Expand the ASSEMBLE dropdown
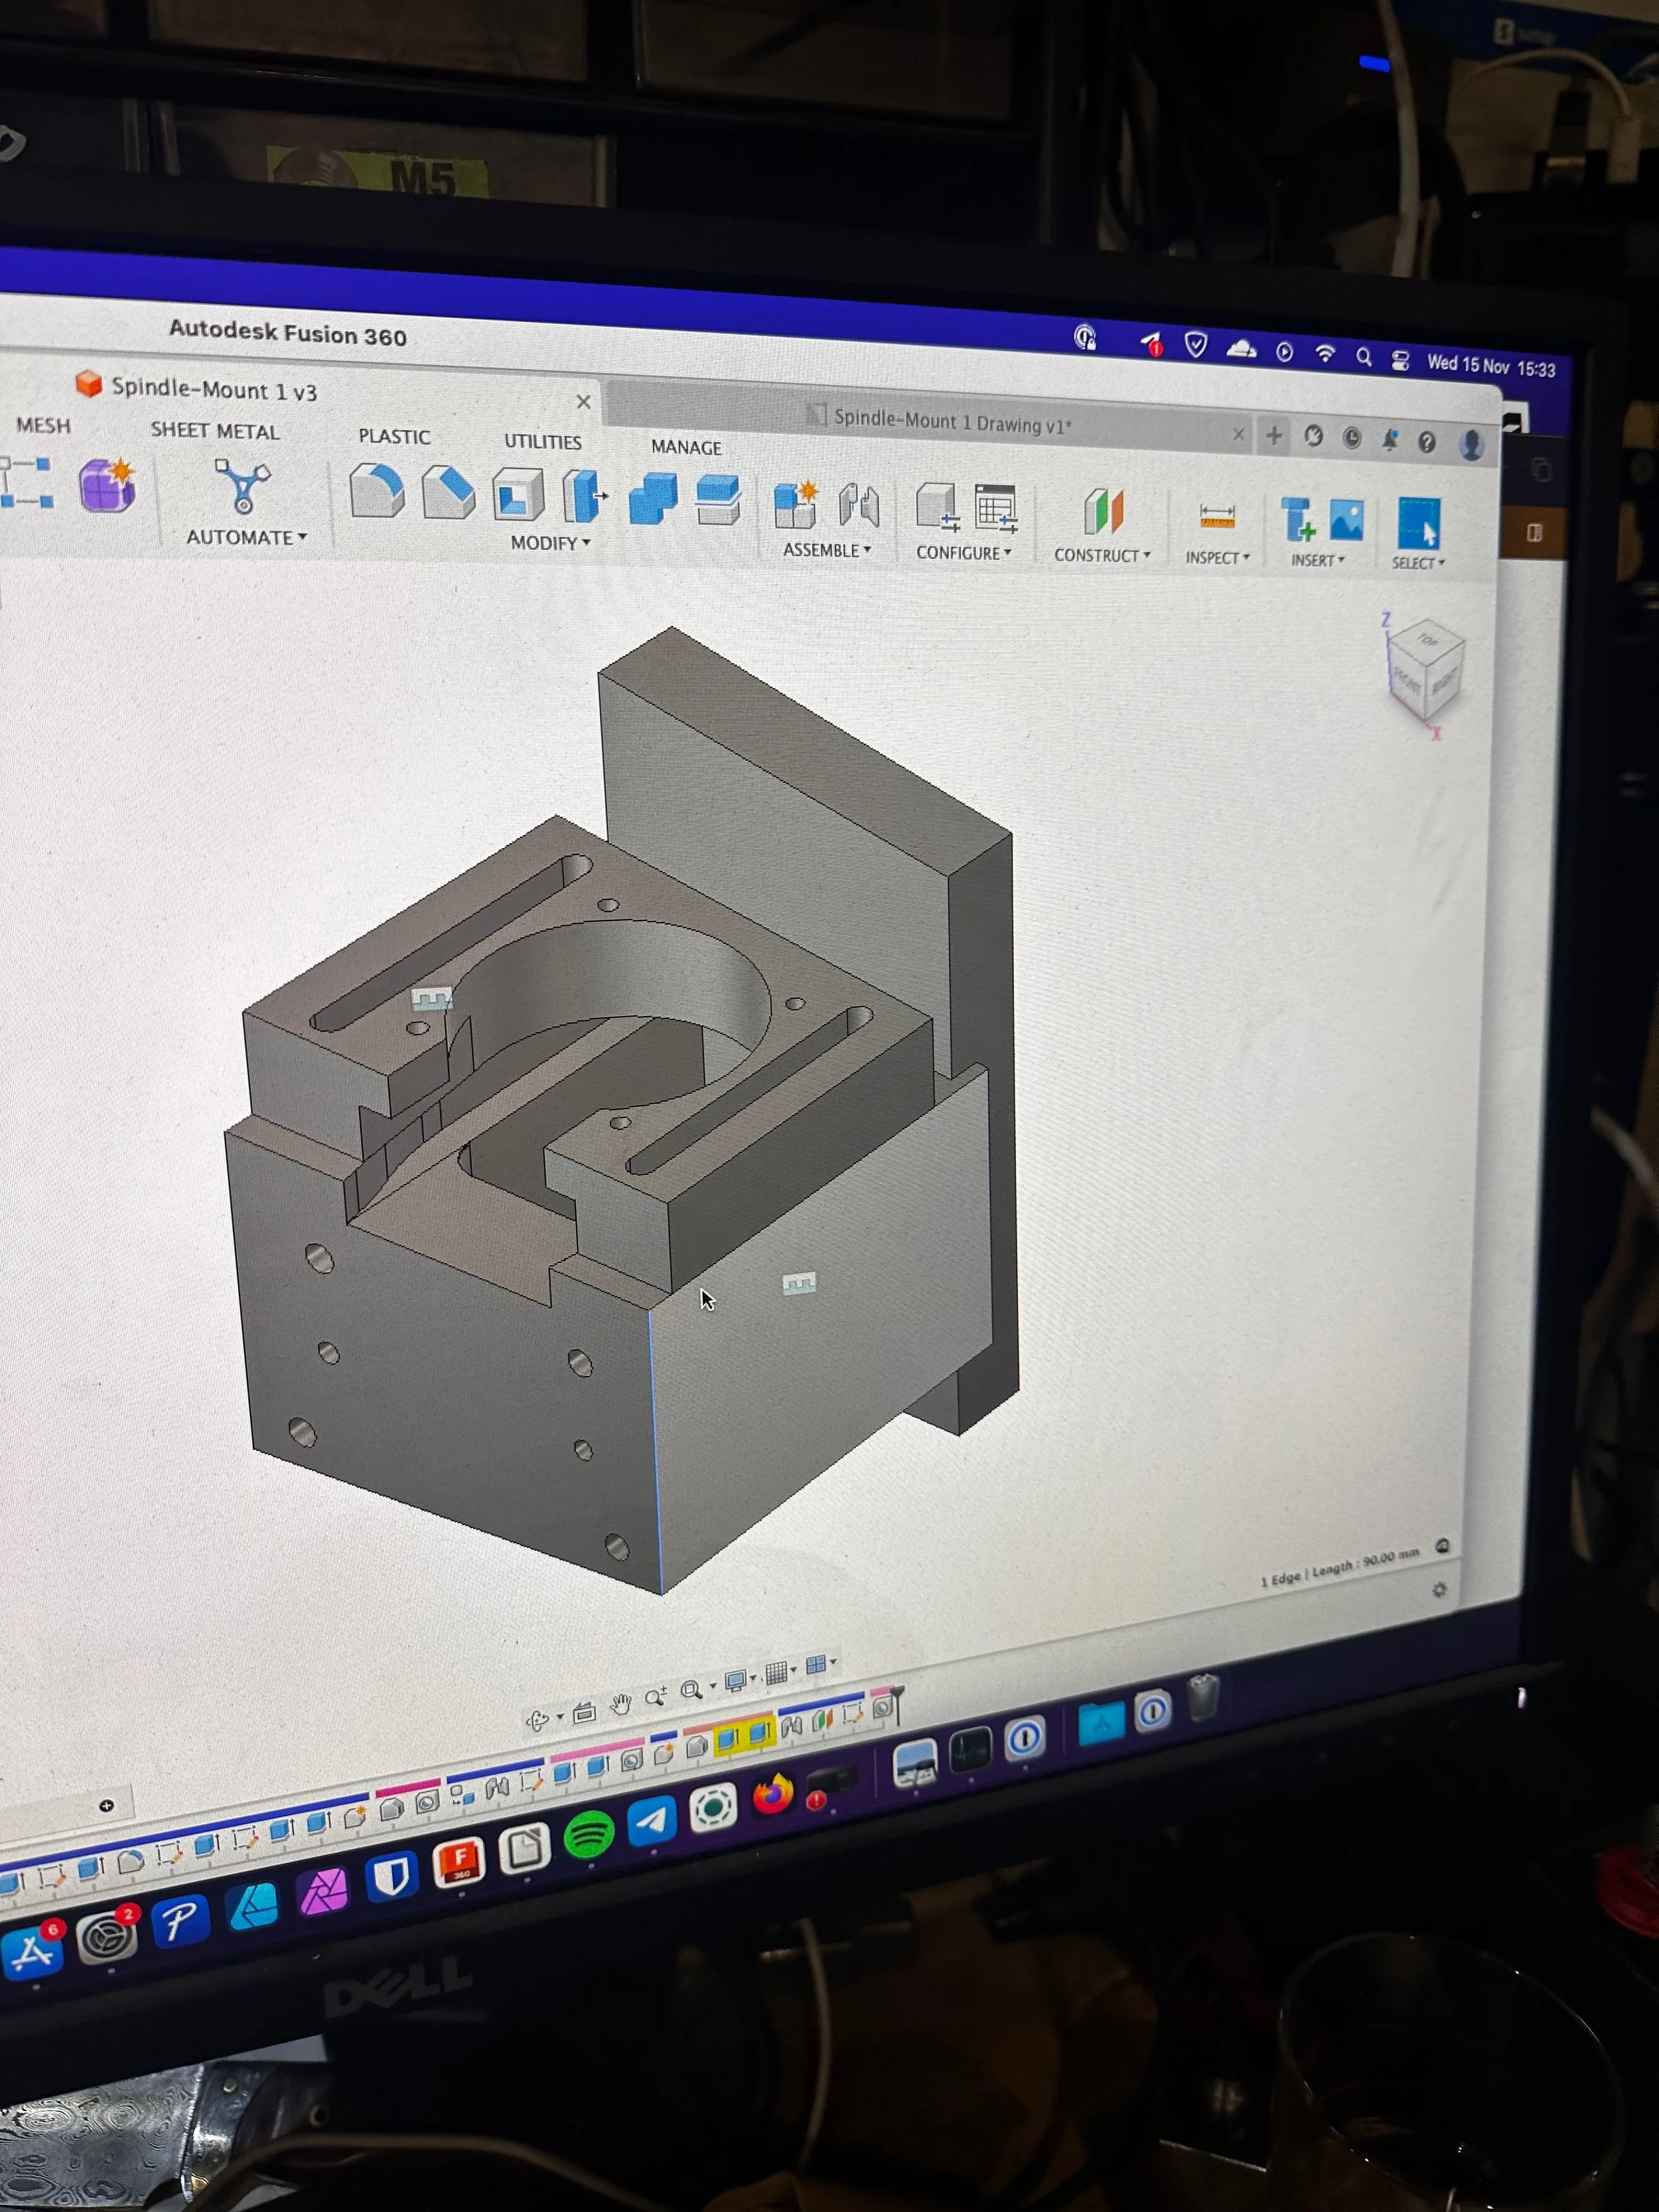 pos(826,550)
